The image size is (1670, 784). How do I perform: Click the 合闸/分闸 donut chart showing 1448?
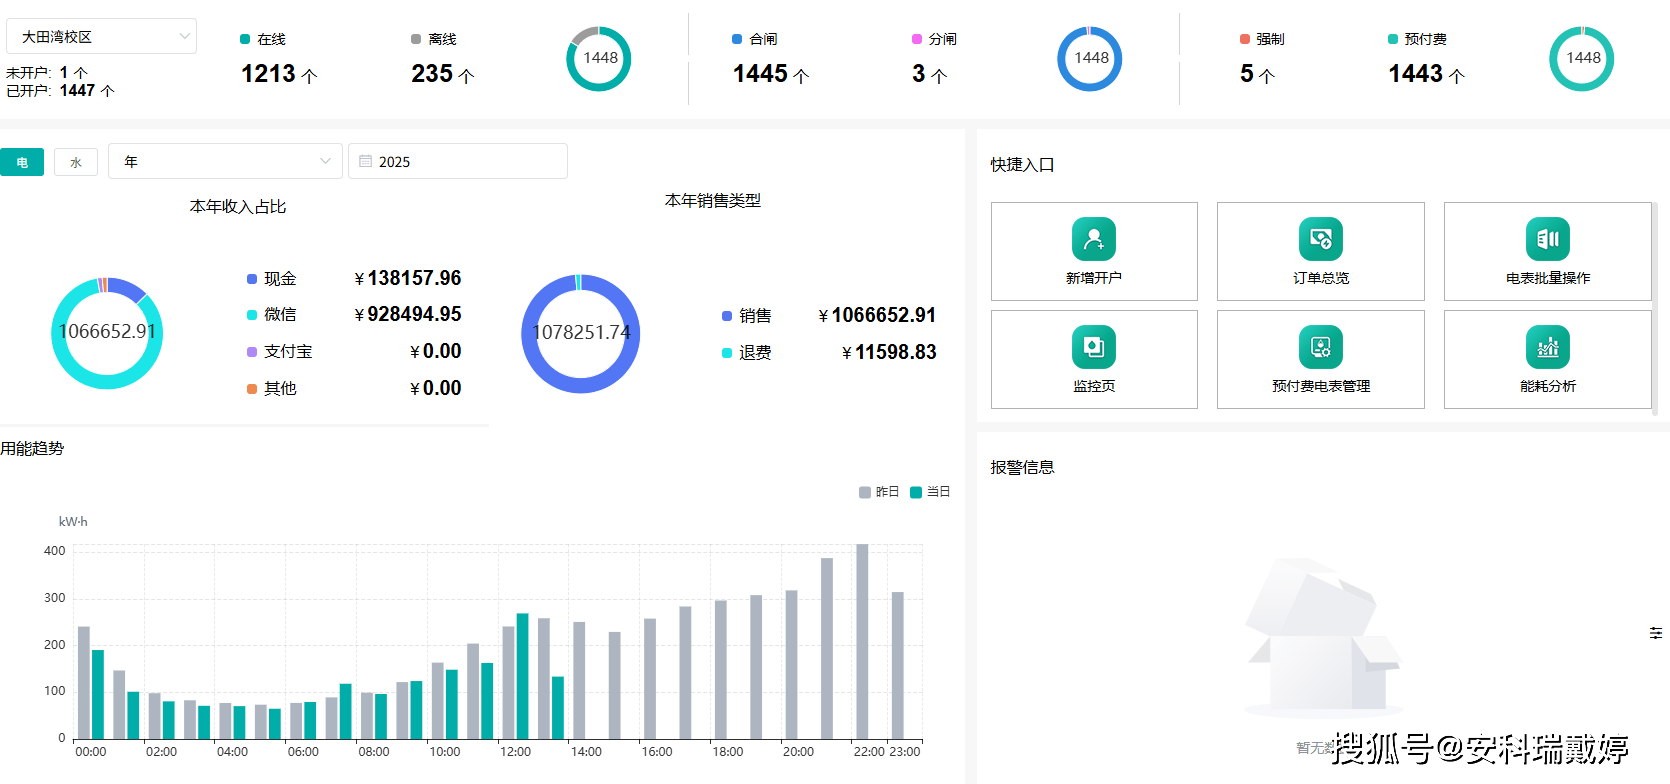(1090, 59)
